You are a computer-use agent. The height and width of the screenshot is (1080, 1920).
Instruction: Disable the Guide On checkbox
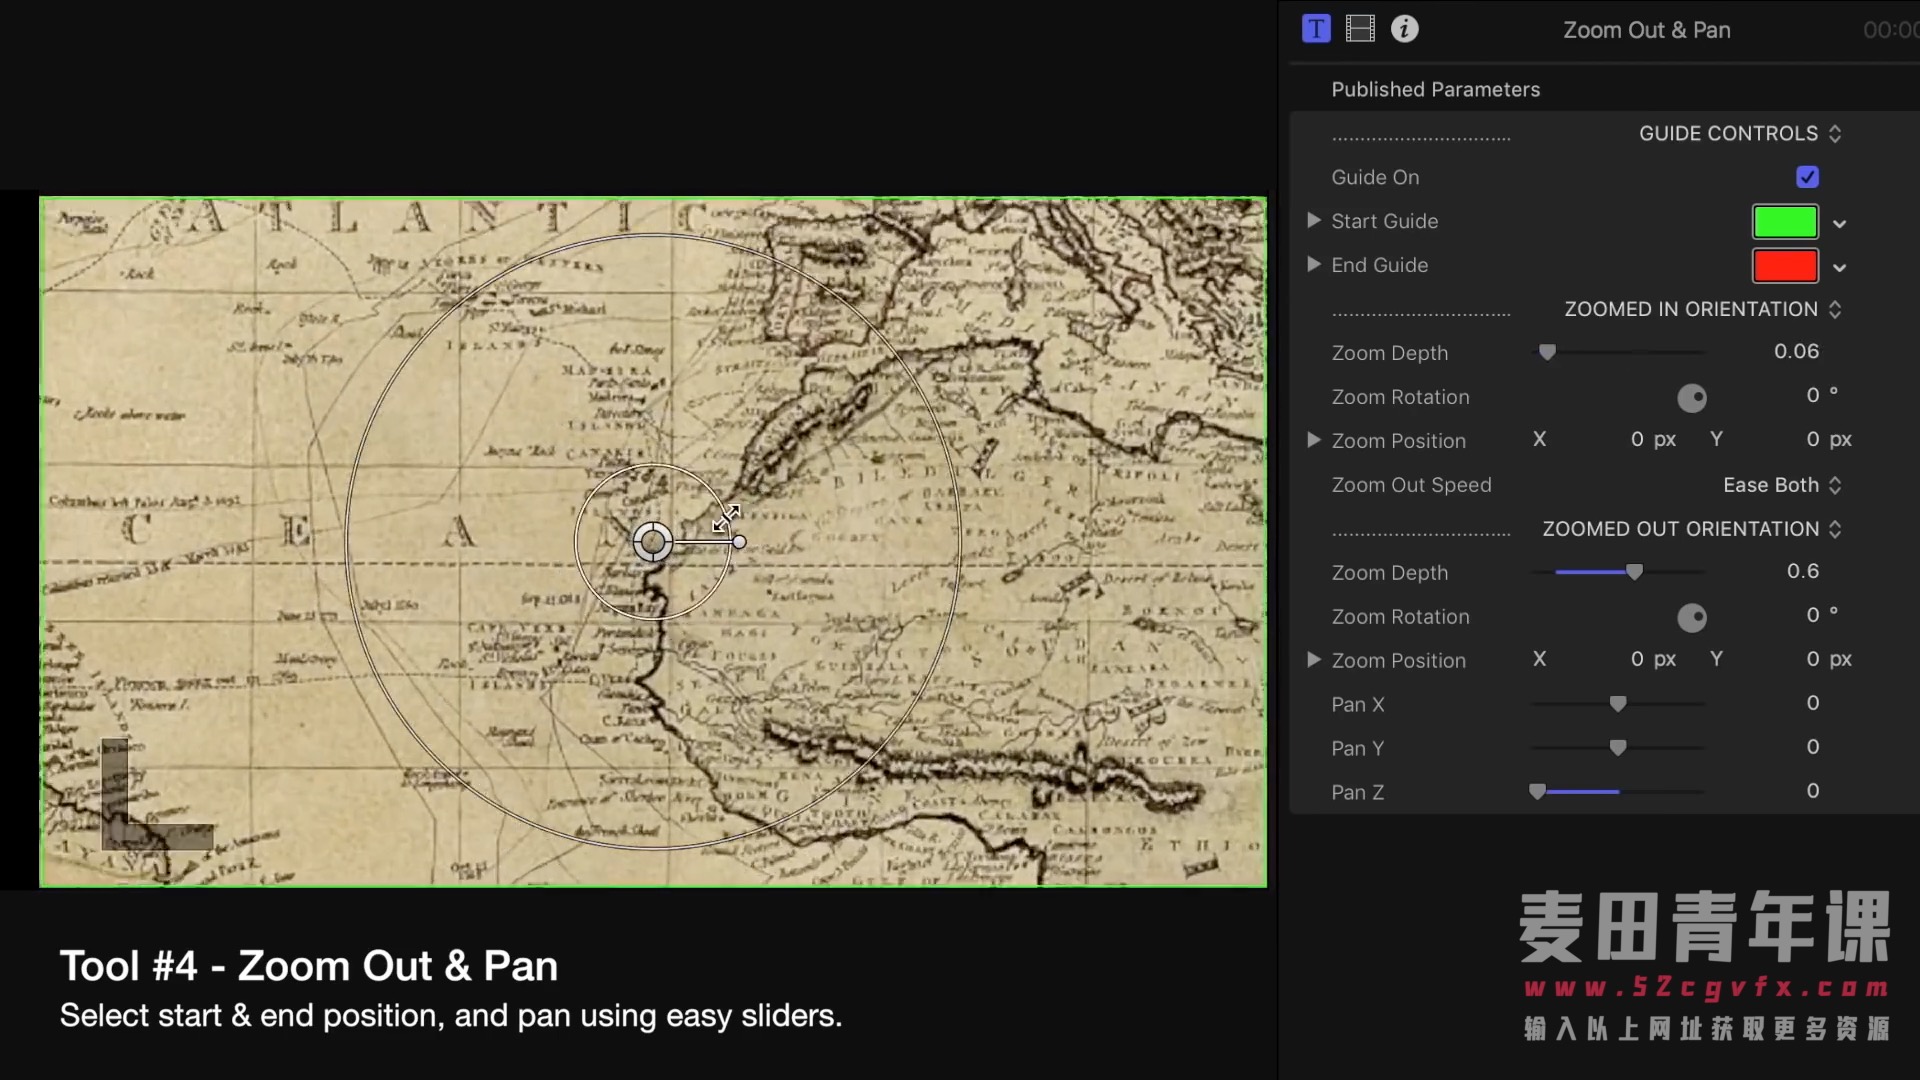(1807, 177)
